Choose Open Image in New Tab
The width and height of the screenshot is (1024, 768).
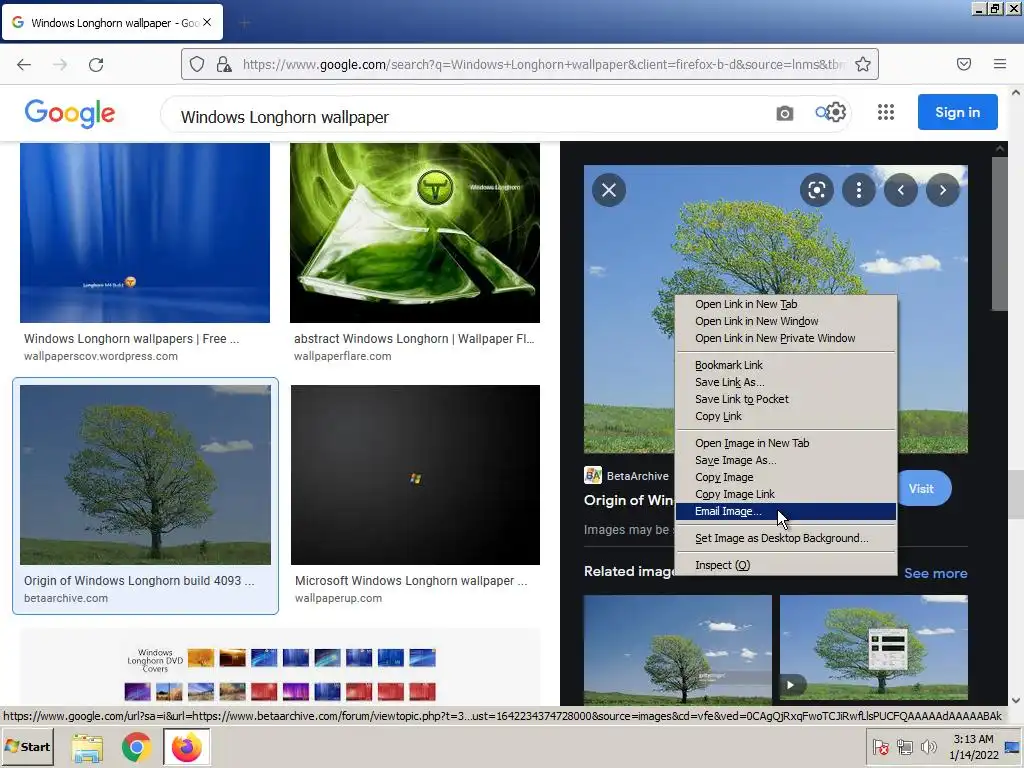point(786,443)
